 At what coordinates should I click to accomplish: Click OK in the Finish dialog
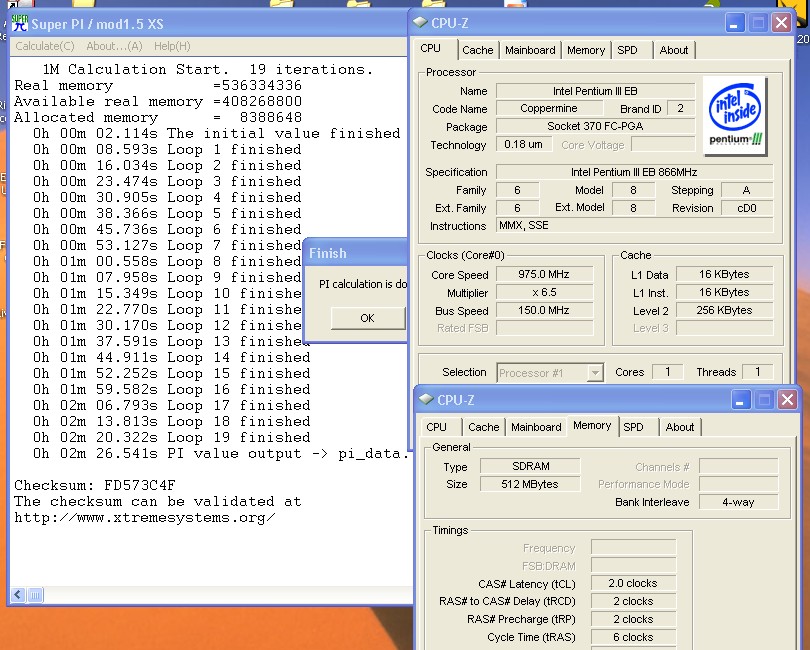pos(368,318)
